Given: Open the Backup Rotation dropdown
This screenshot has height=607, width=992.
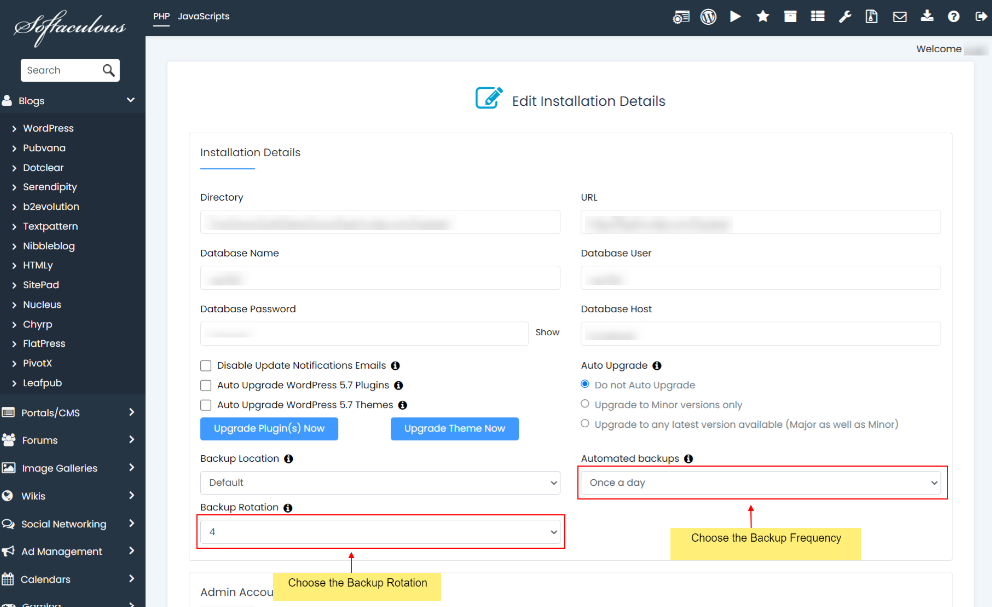Looking at the screenshot, I should click(x=380, y=532).
